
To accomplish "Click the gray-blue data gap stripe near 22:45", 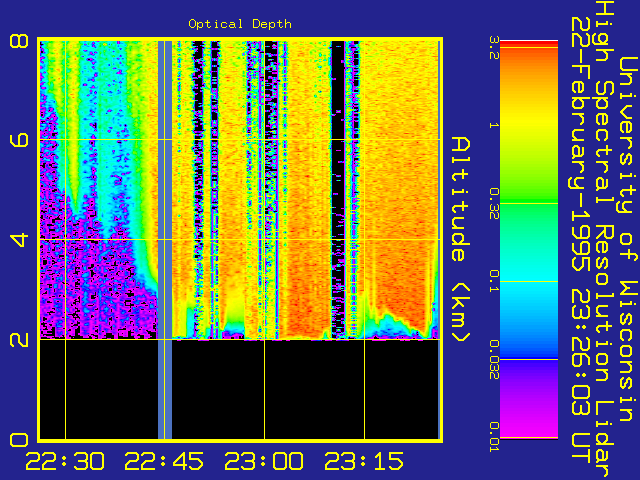I will click(165, 240).
